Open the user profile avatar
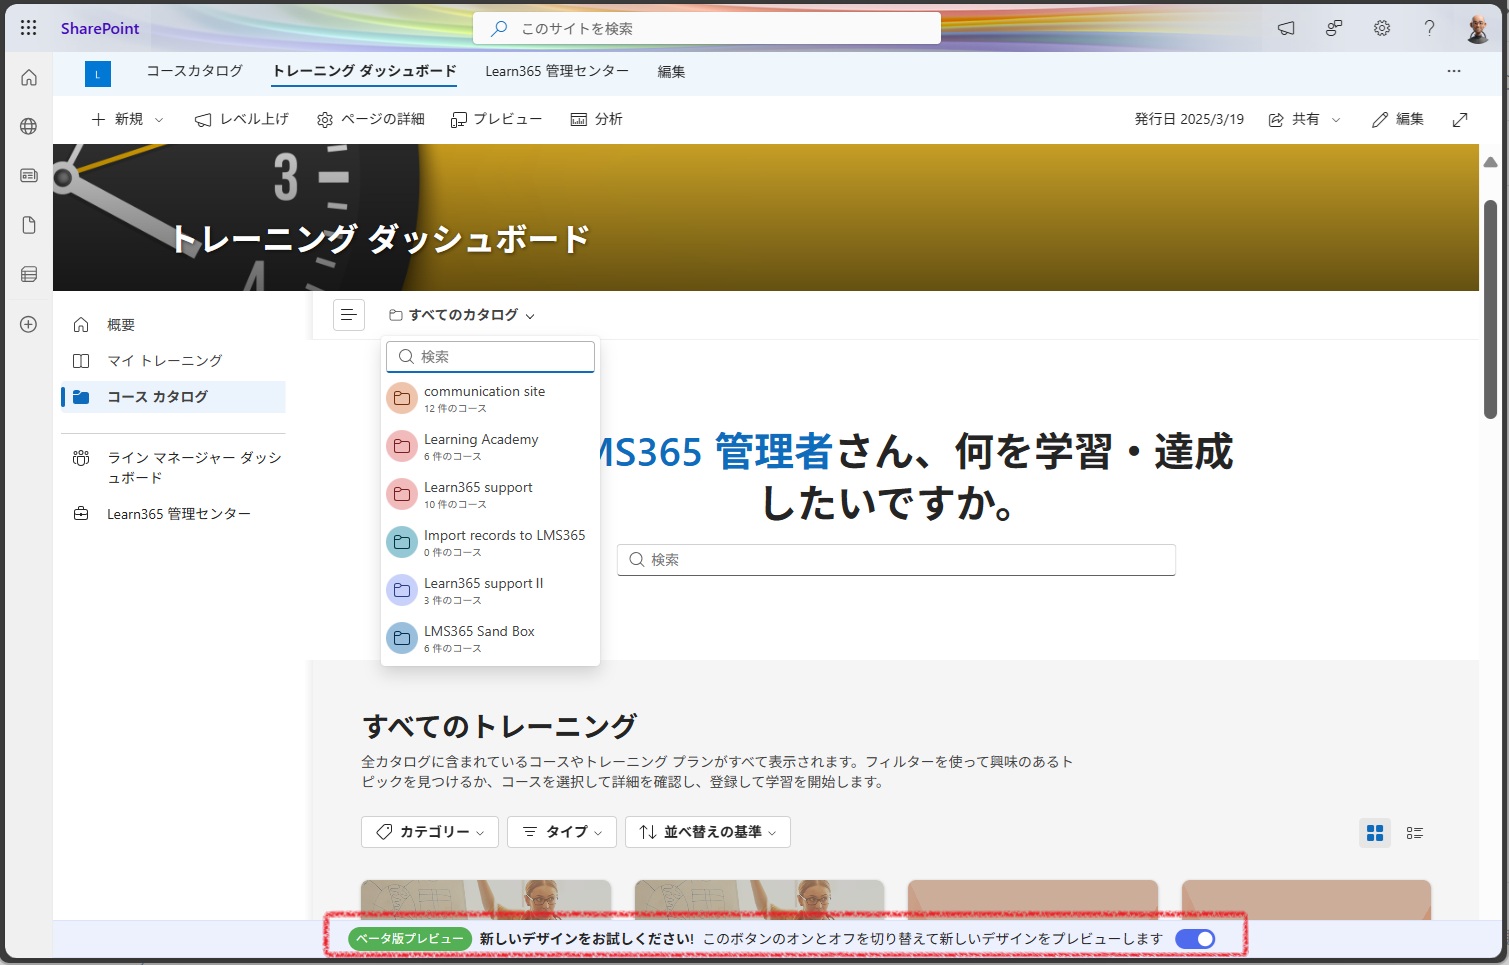 click(x=1478, y=28)
